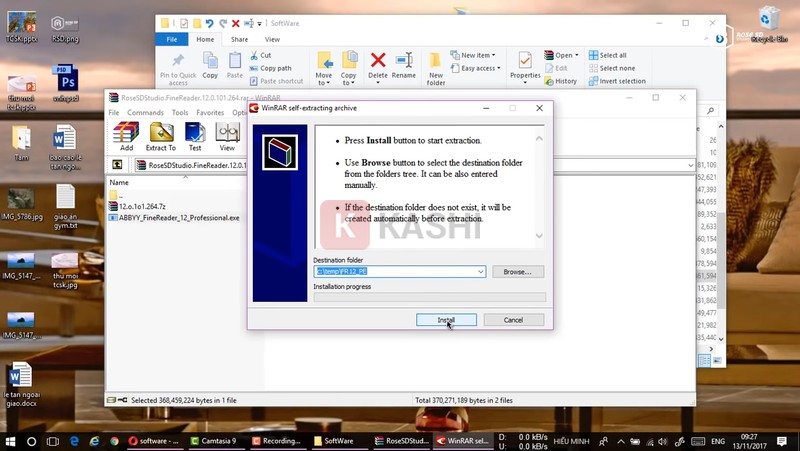This screenshot has width=800, height=451.
Task: Expand the destination folder dropdown arrow
Action: (x=480, y=272)
